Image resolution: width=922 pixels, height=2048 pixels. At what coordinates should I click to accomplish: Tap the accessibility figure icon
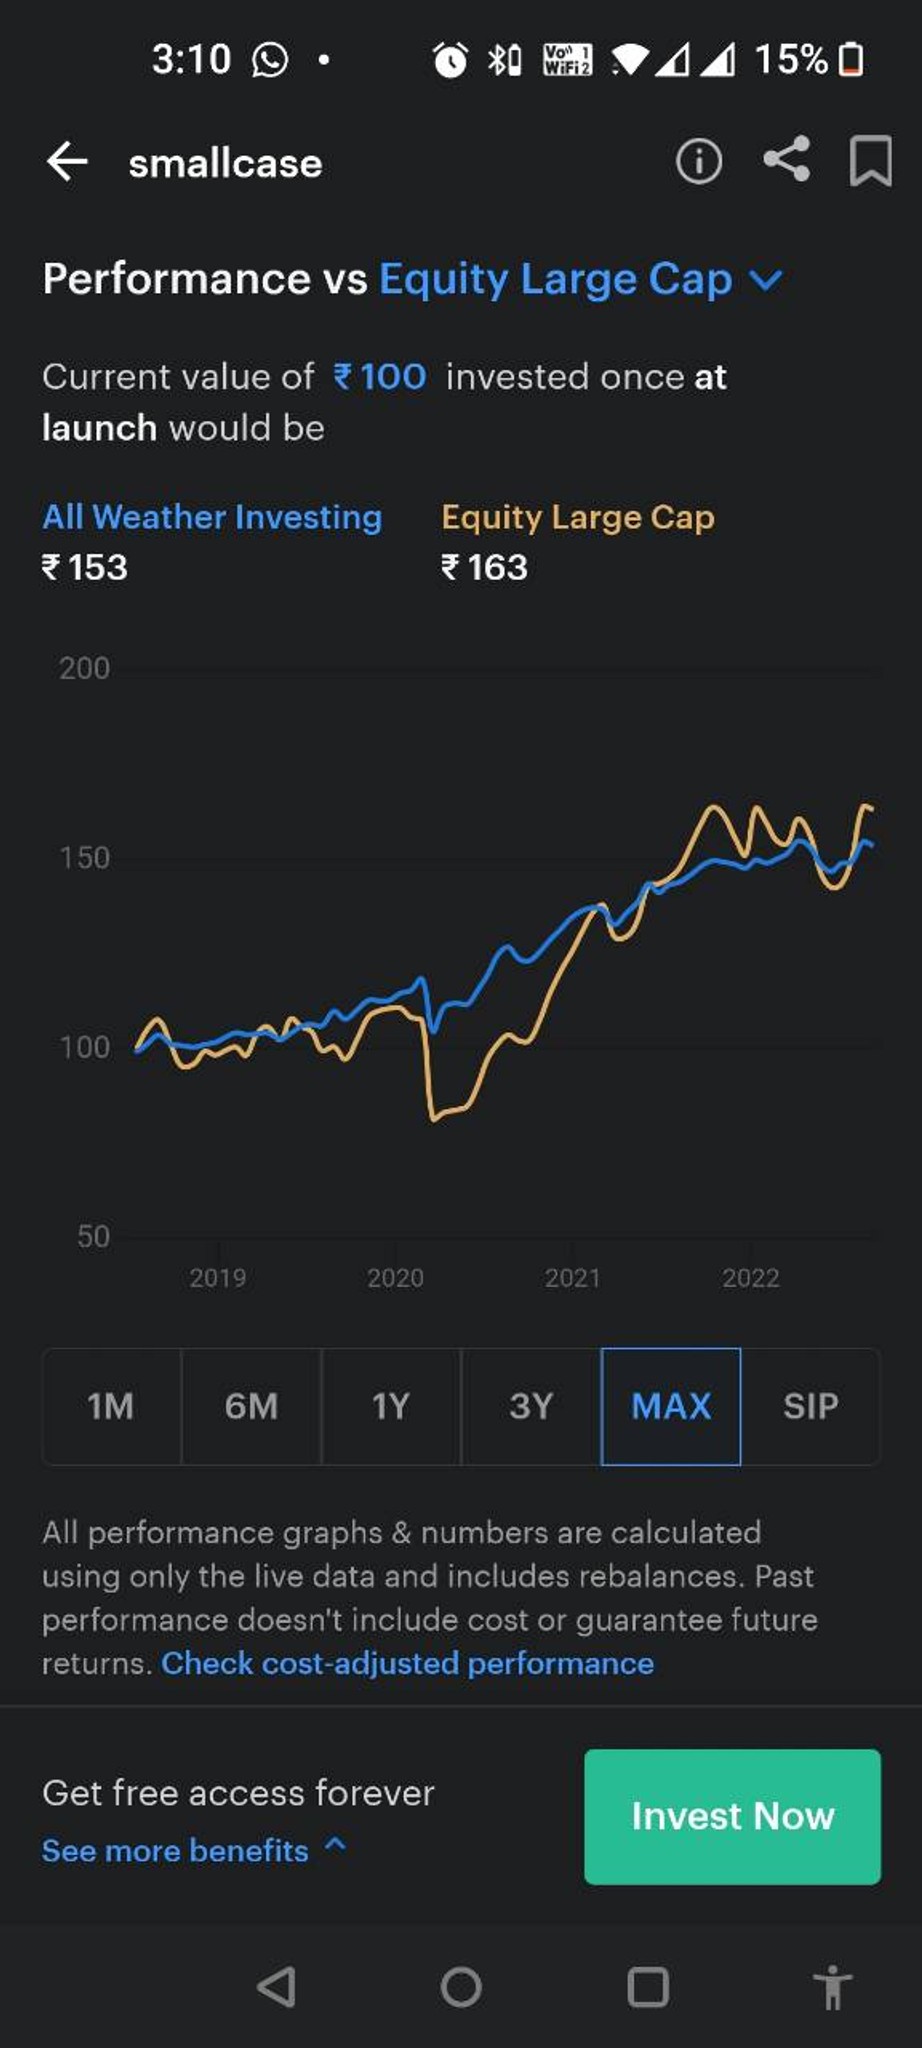832,1986
